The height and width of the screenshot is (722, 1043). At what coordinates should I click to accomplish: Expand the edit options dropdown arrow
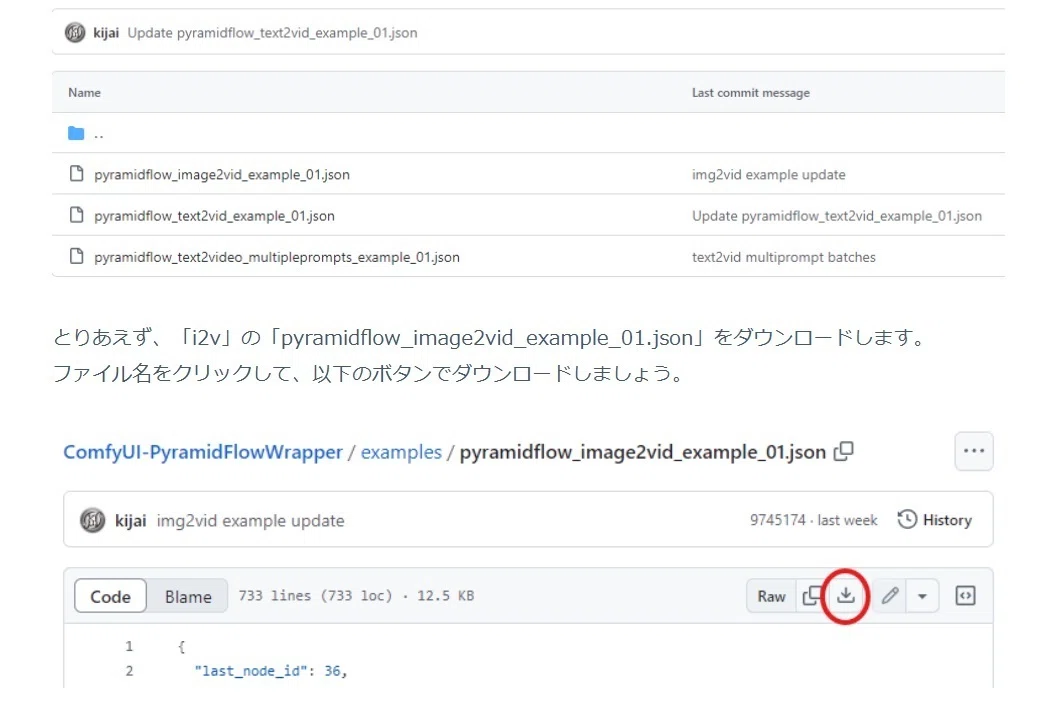click(922, 596)
